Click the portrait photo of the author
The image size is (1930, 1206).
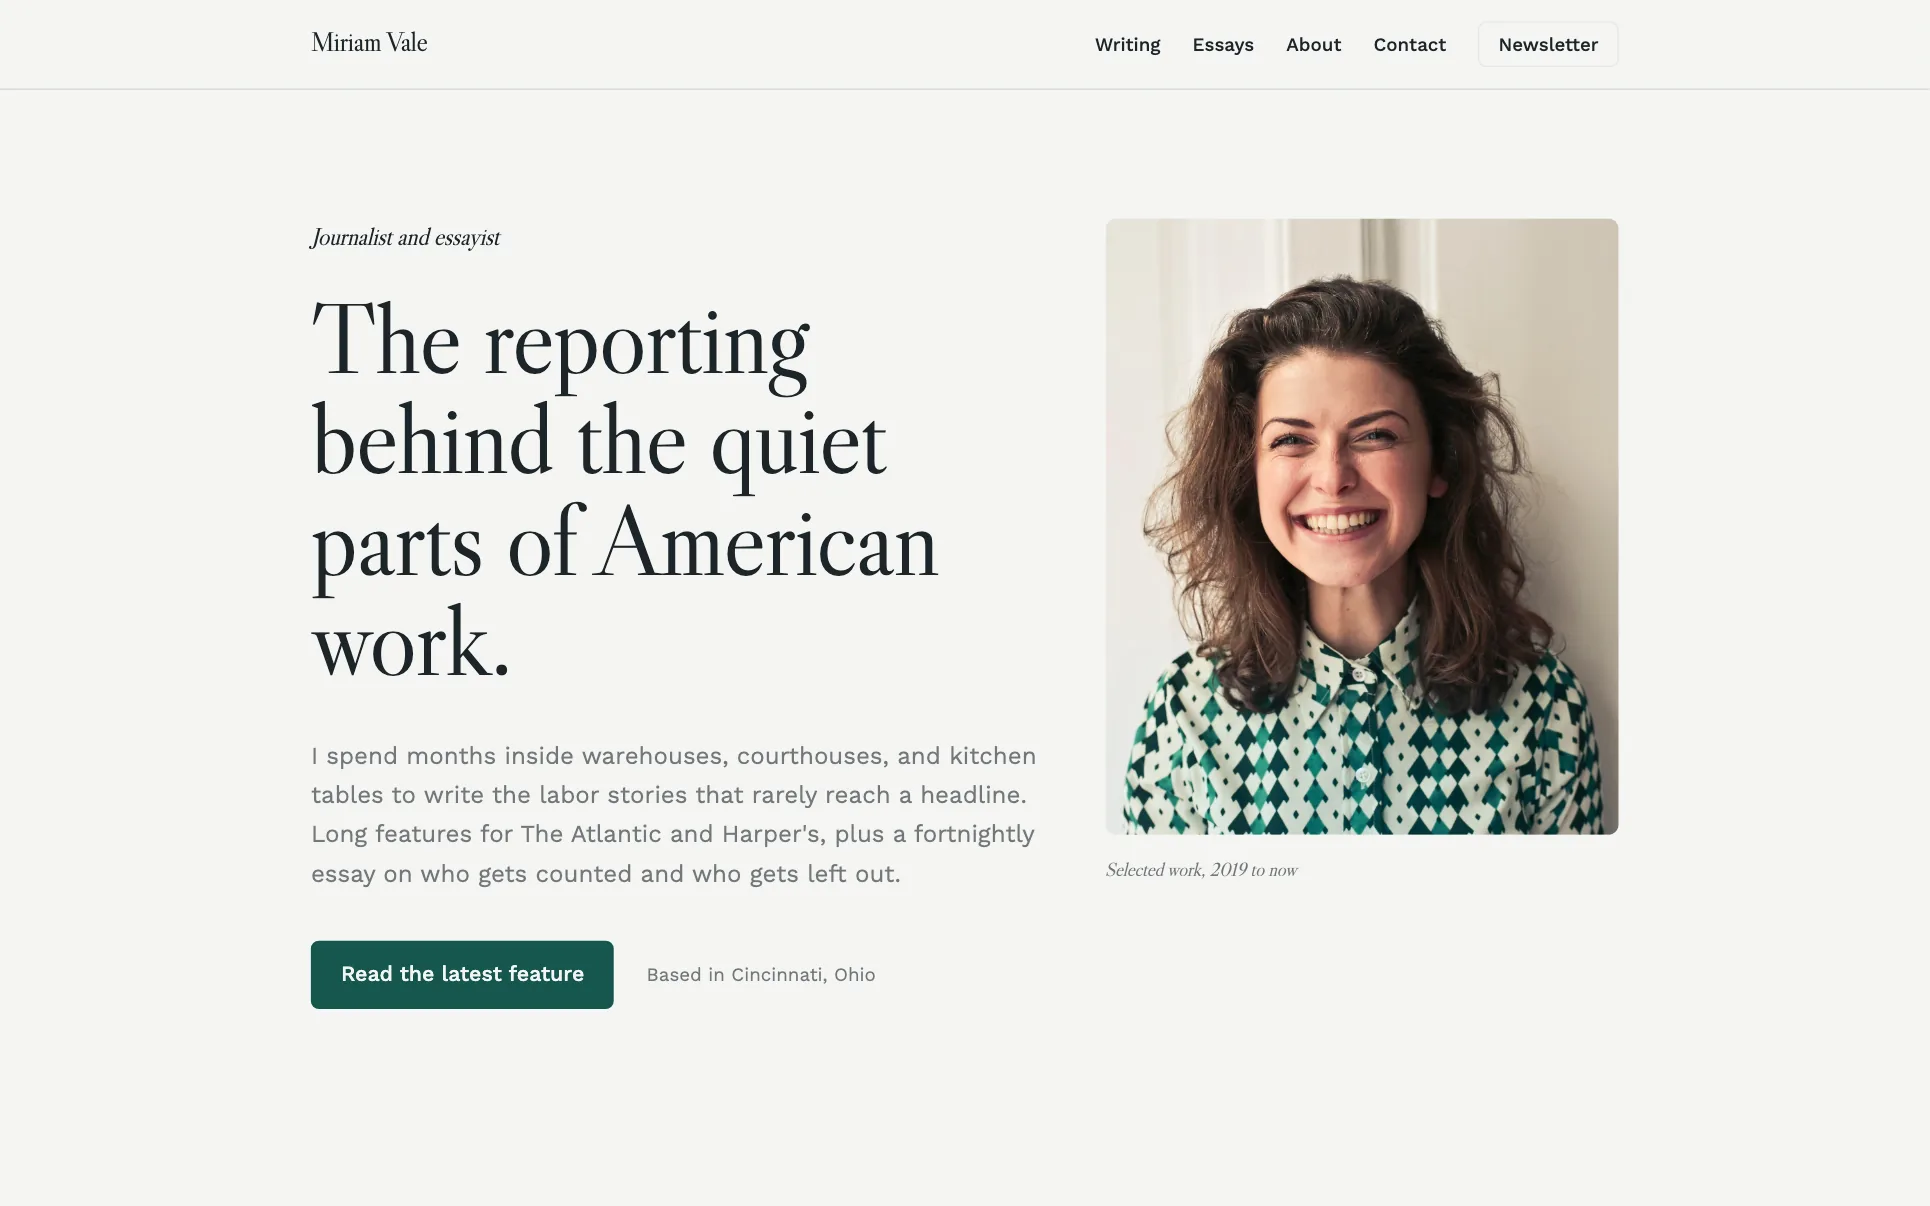(x=1361, y=526)
